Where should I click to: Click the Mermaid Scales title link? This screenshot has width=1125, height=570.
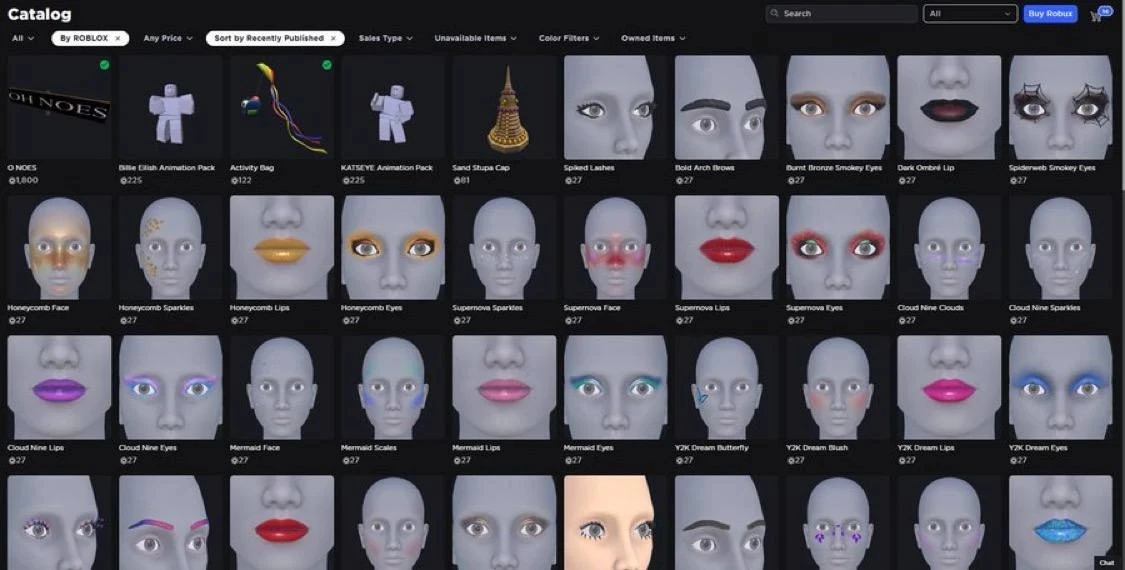click(x=370, y=448)
